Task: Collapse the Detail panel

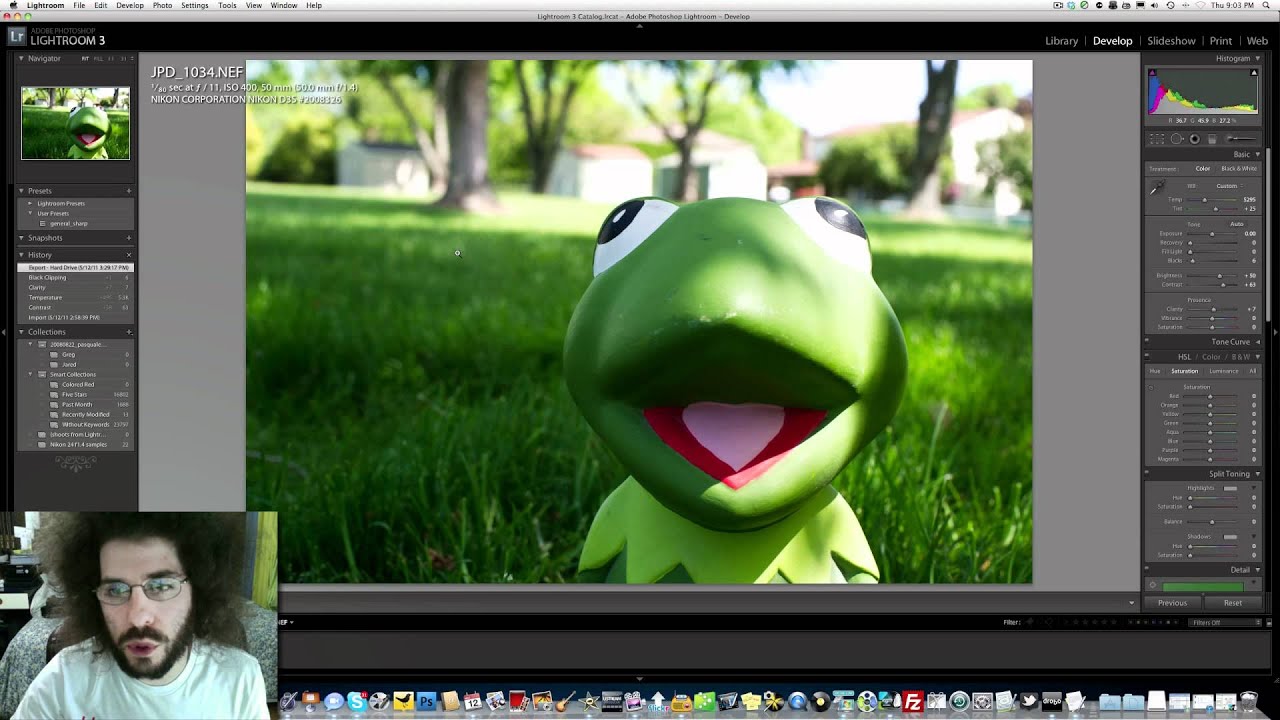Action: tap(1257, 570)
